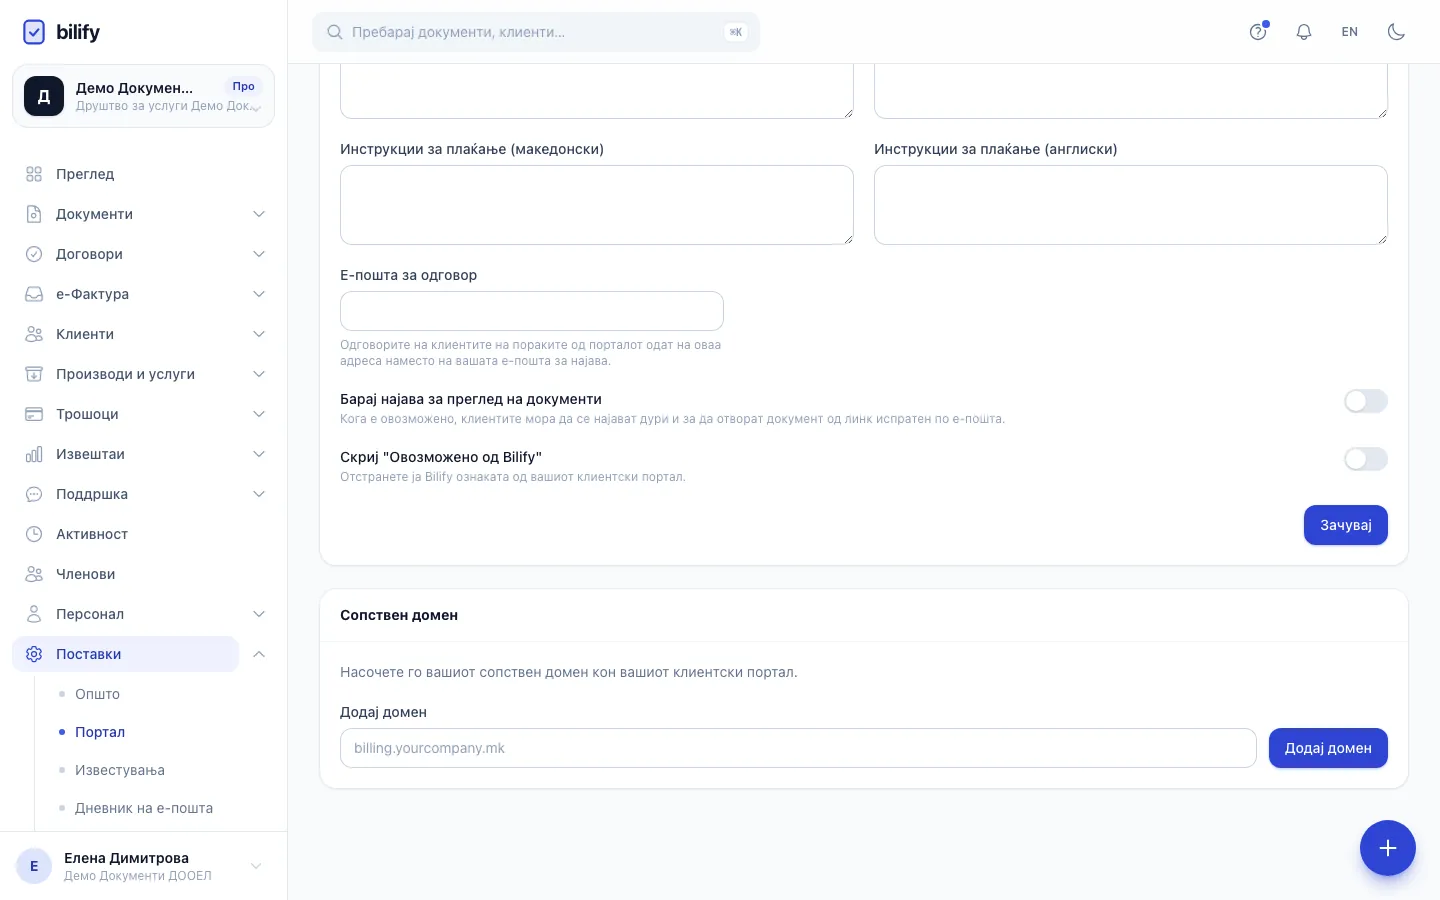Open Преглед dashboard icon in sidebar

[34, 174]
